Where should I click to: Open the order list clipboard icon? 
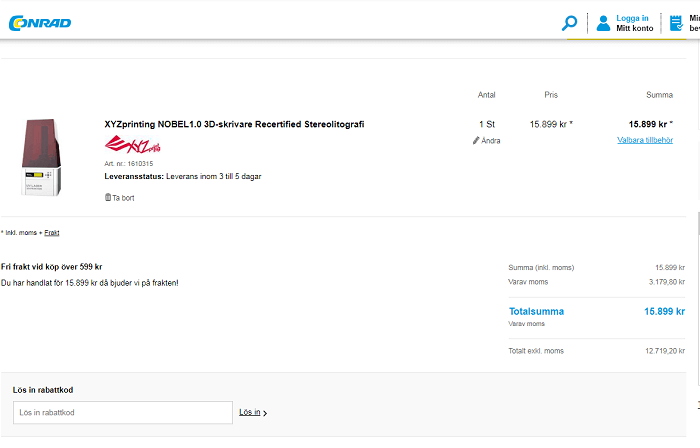[676, 23]
